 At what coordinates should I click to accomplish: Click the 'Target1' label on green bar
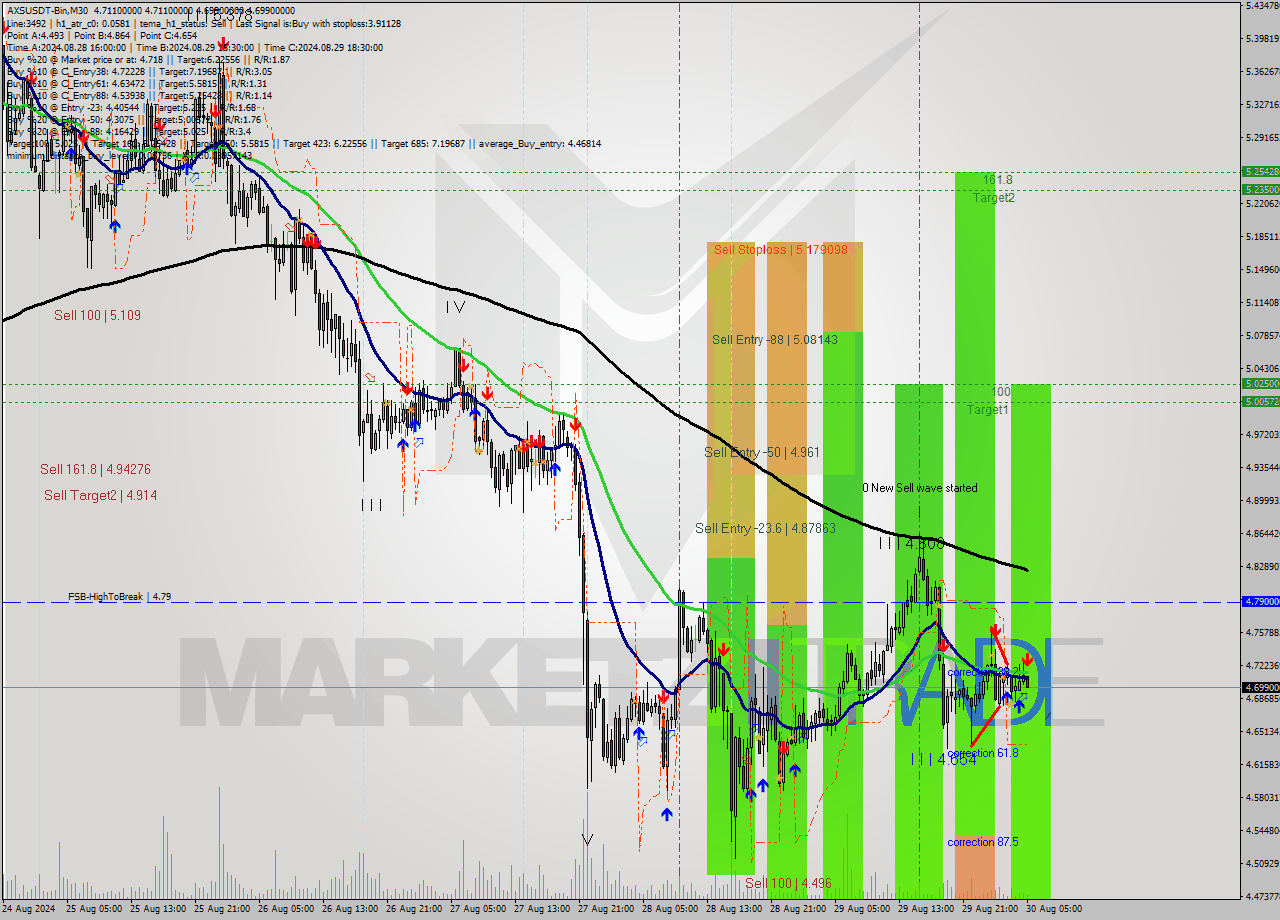click(x=987, y=410)
